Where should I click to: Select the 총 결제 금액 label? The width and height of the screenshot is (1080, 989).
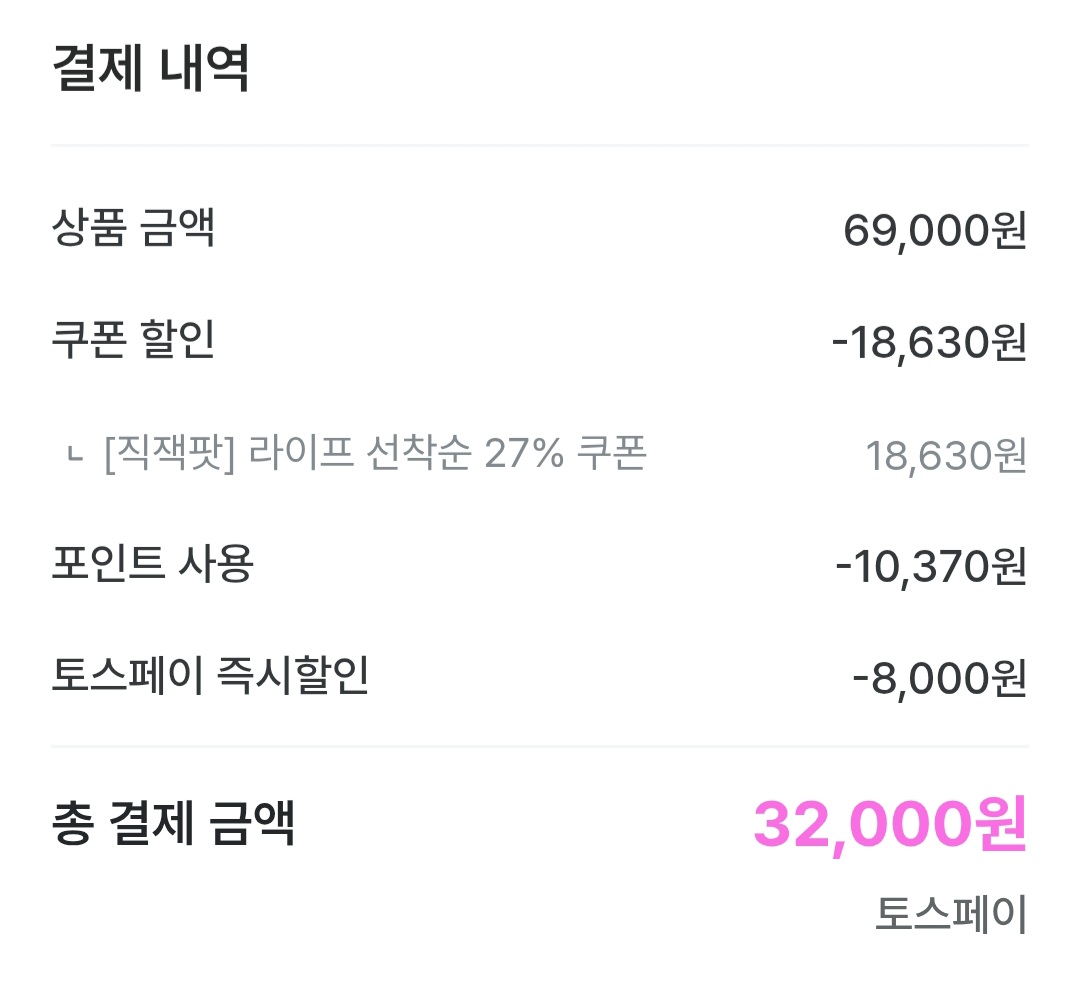tap(173, 823)
